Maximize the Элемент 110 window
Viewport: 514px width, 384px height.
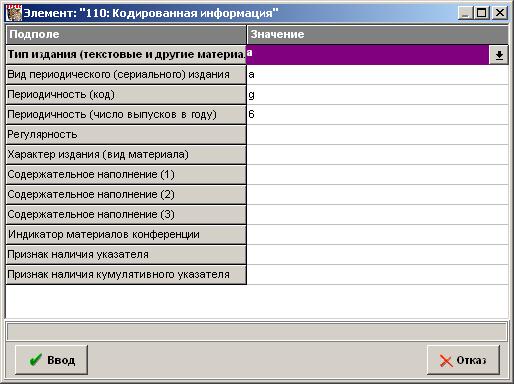click(482, 13)
